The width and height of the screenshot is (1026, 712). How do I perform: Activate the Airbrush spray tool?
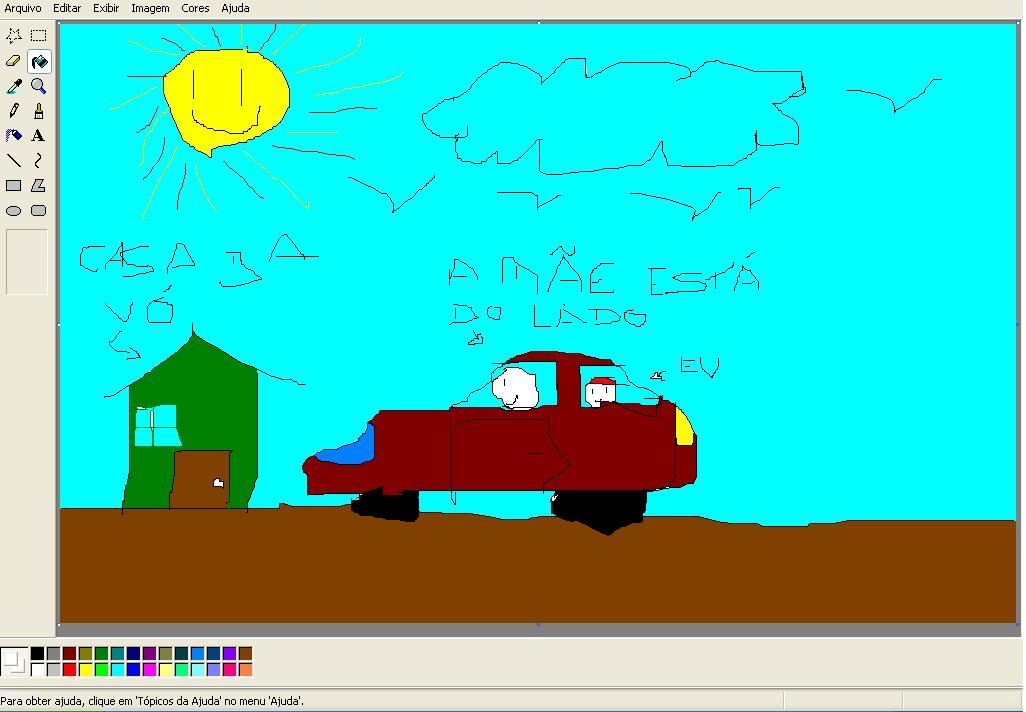[x=13, y=135]
